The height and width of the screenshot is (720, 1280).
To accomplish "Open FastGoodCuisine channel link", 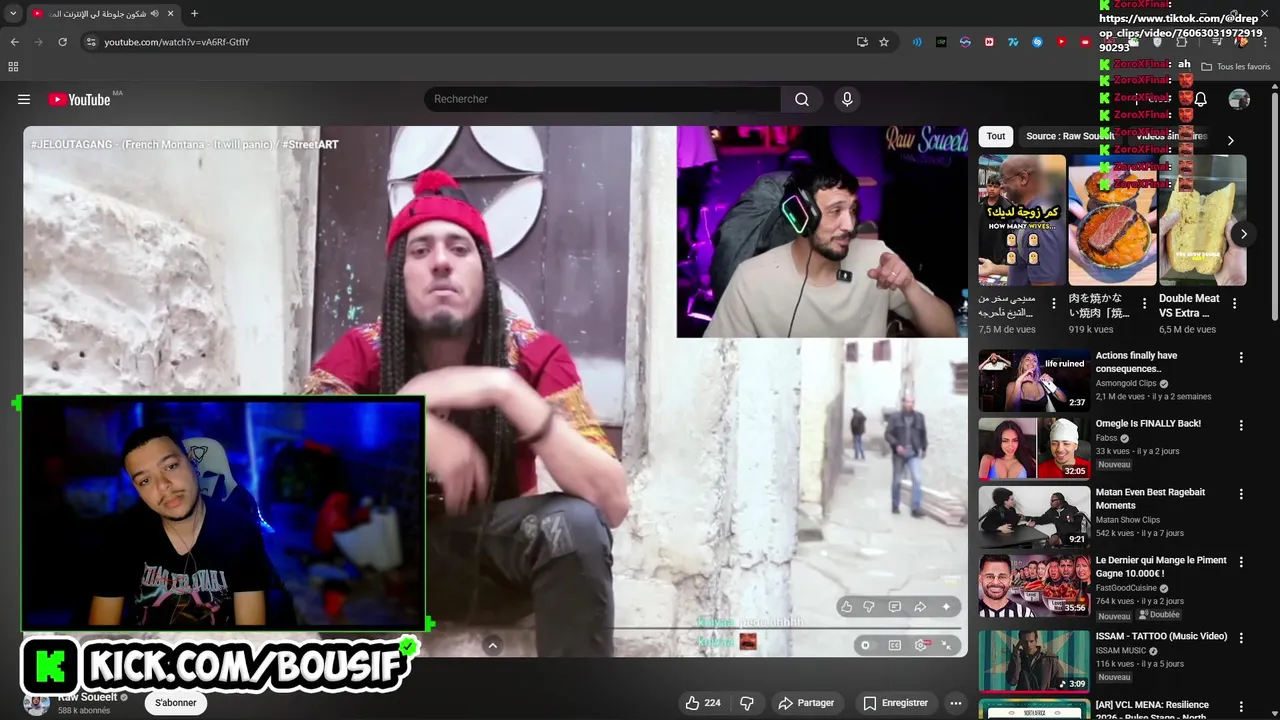I will coord(1126,588).
